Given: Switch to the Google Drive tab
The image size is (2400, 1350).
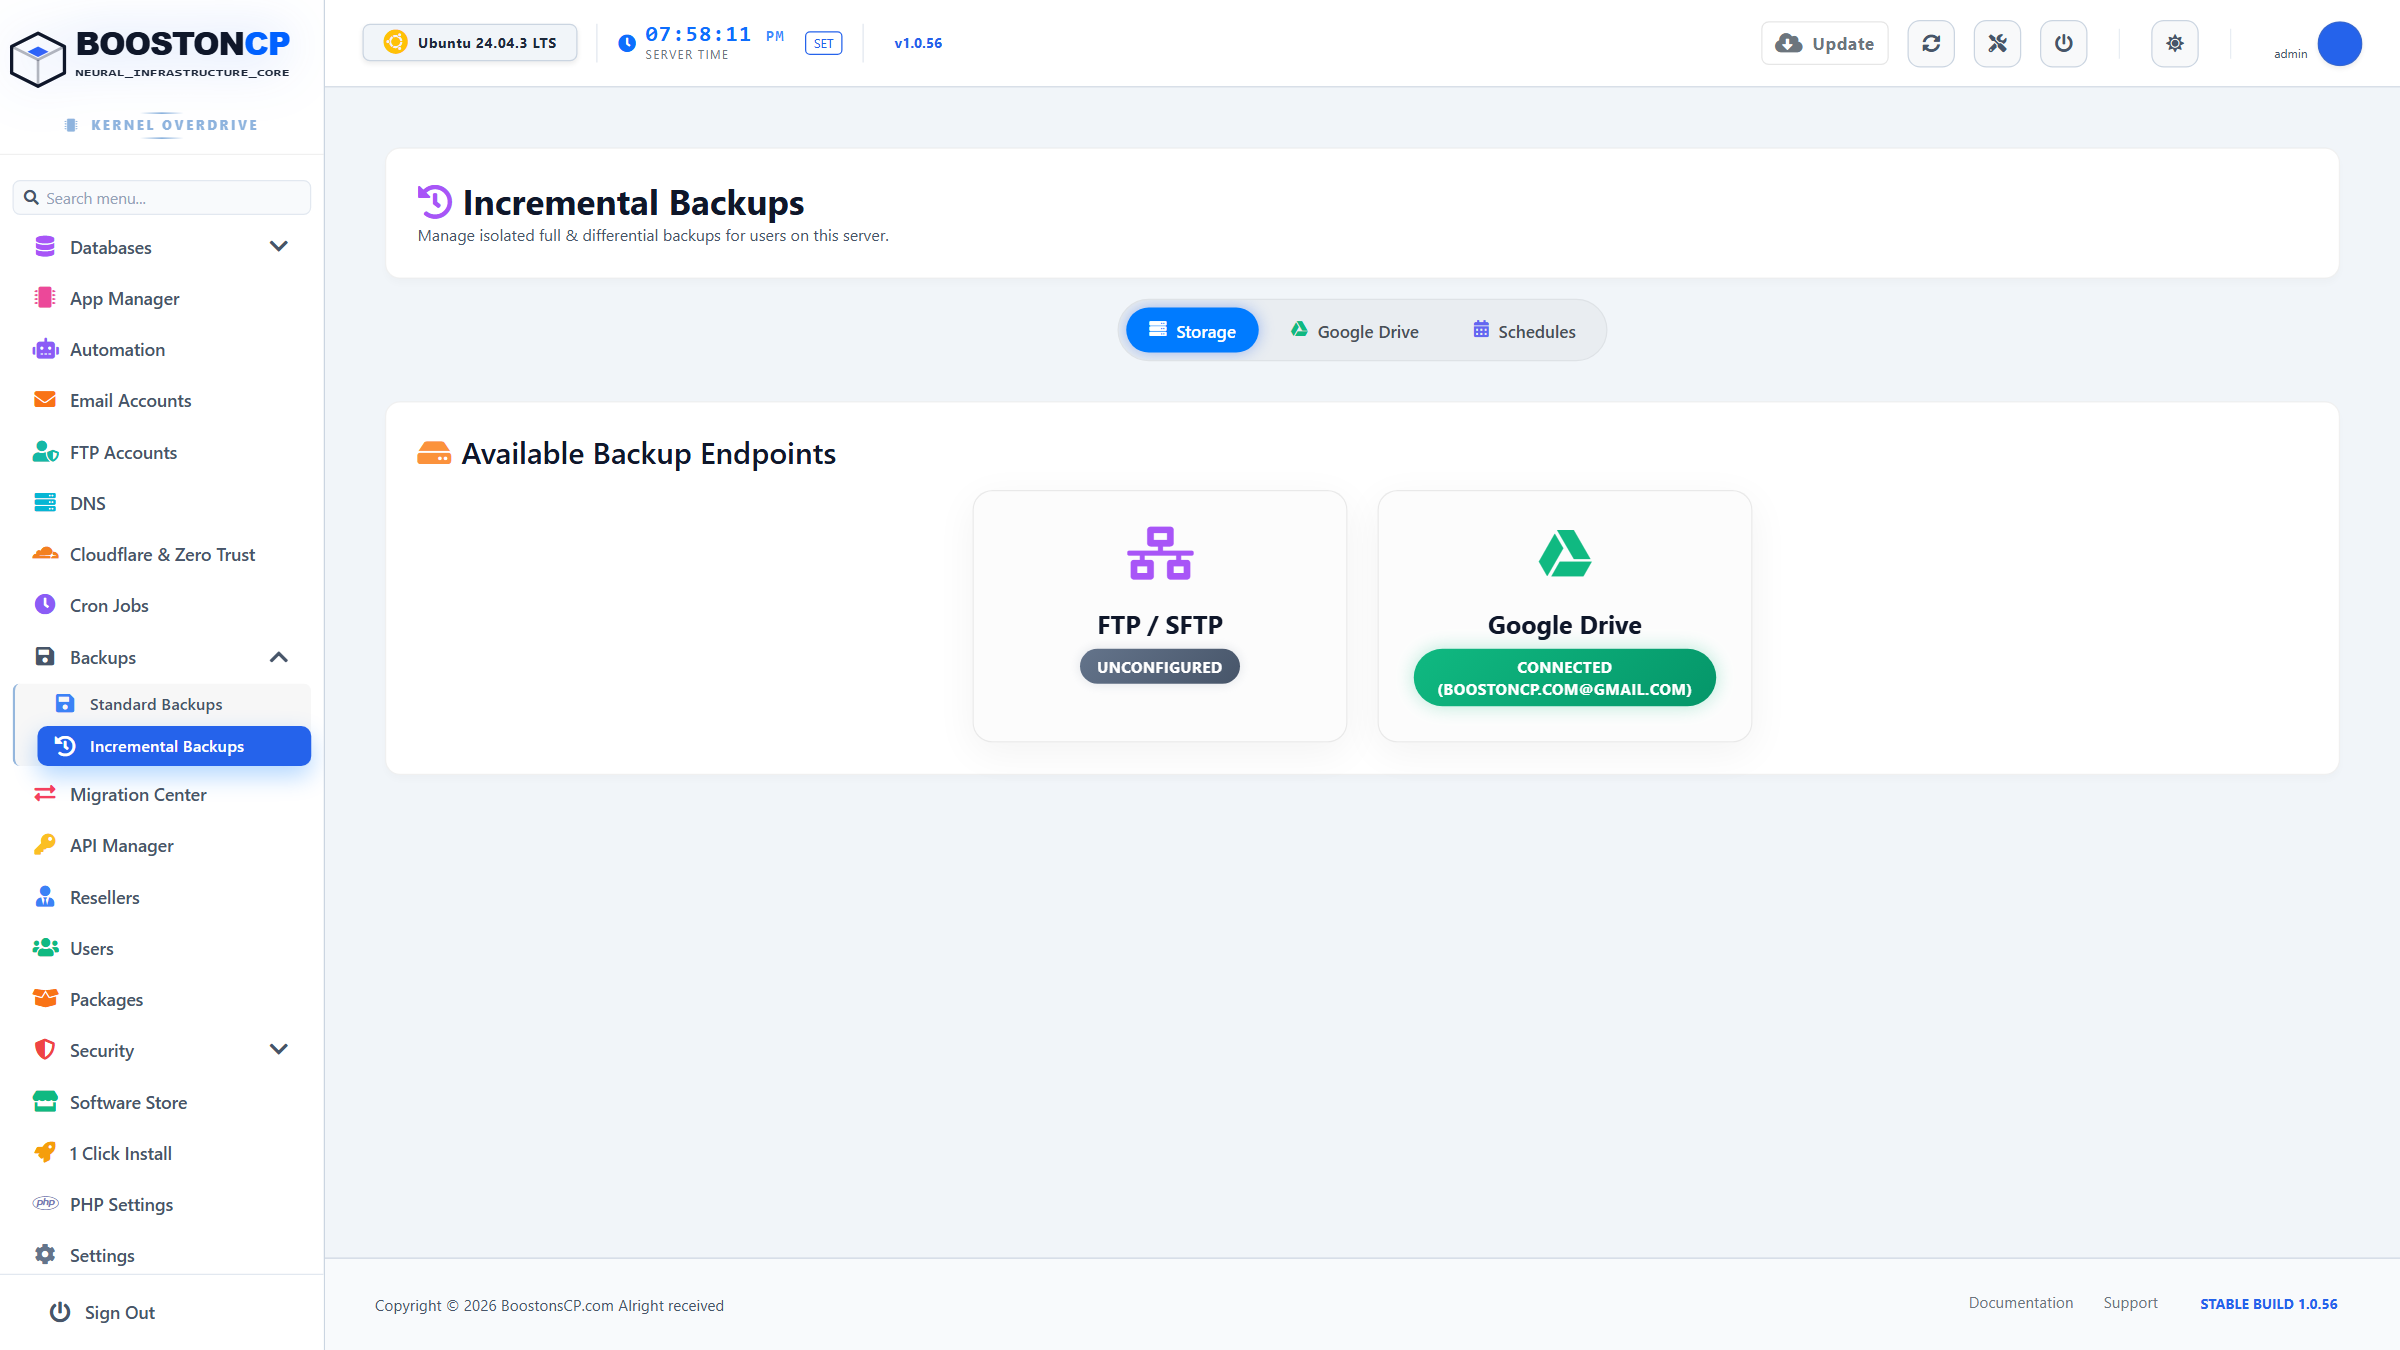Looking at the screenshot, I should tap(1354, 331).
